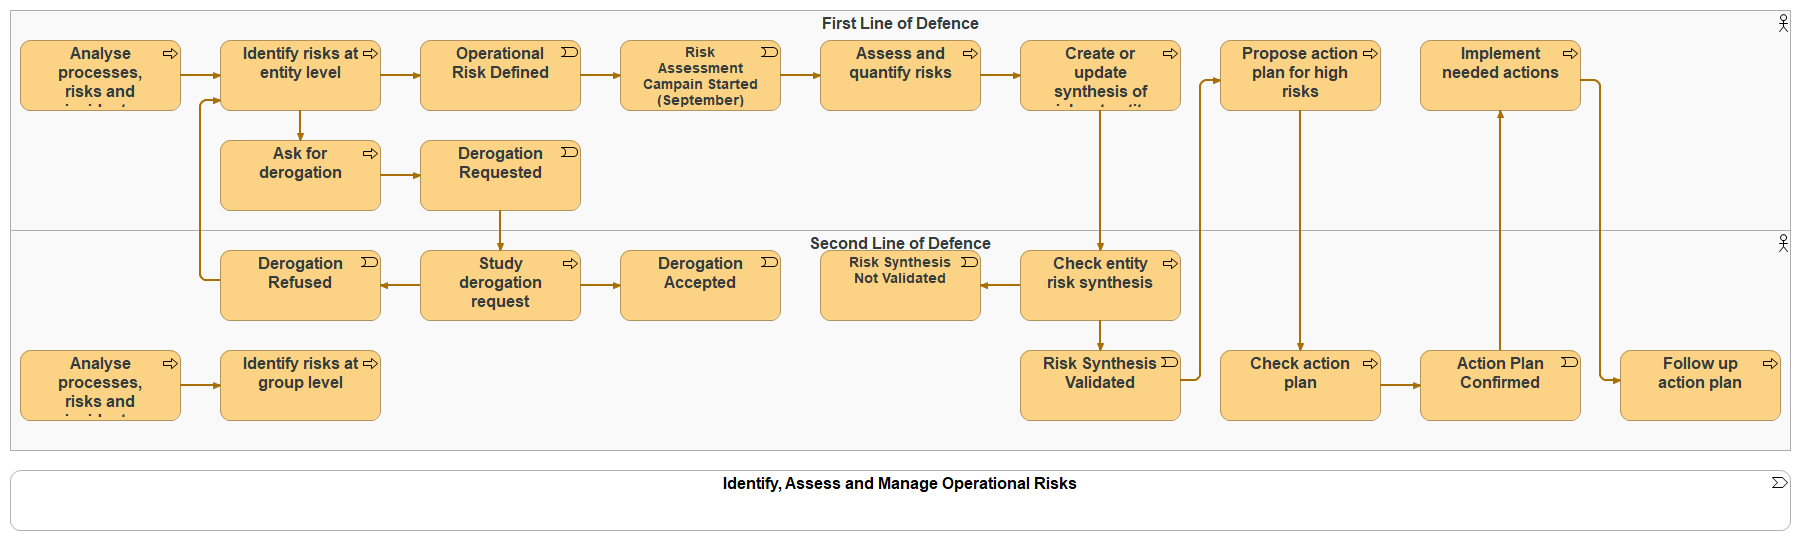1801x541 pixels.
Task: Click the 'Derogation Accepted' event
Action: (700, 285)
